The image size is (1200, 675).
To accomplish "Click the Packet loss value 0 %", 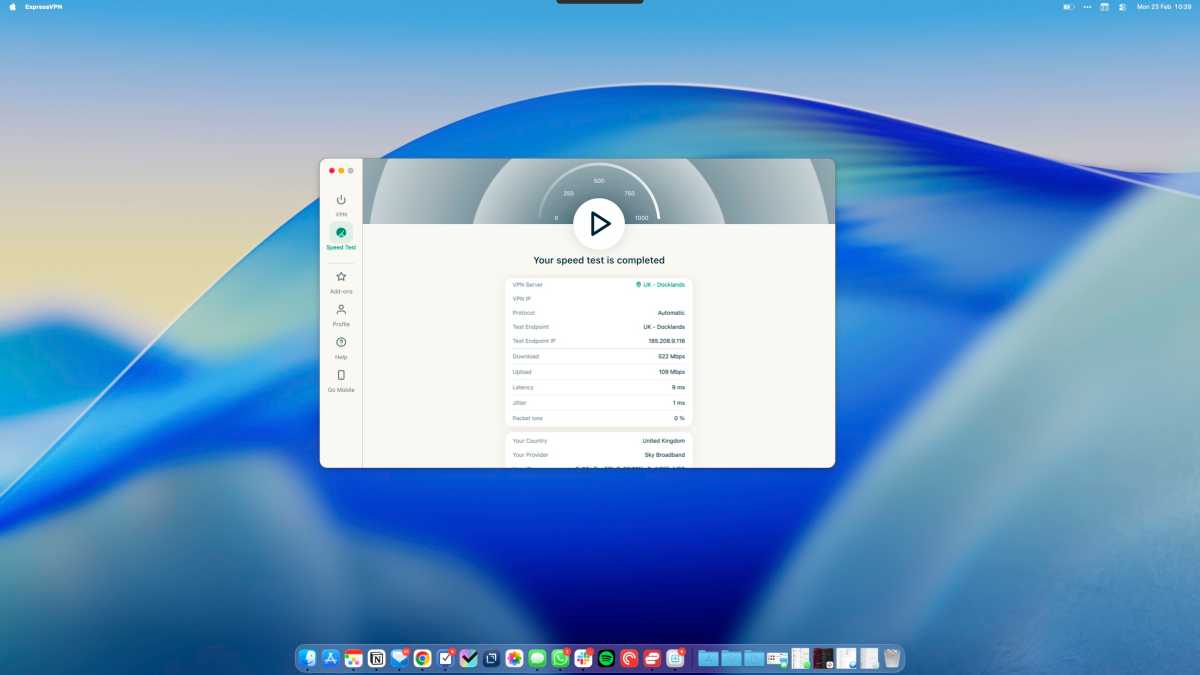I will point(680,418).
